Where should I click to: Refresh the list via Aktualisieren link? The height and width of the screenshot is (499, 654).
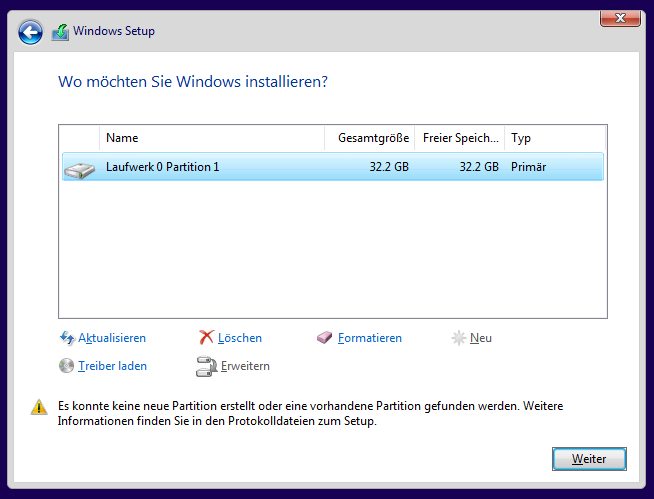click(112, 338)
